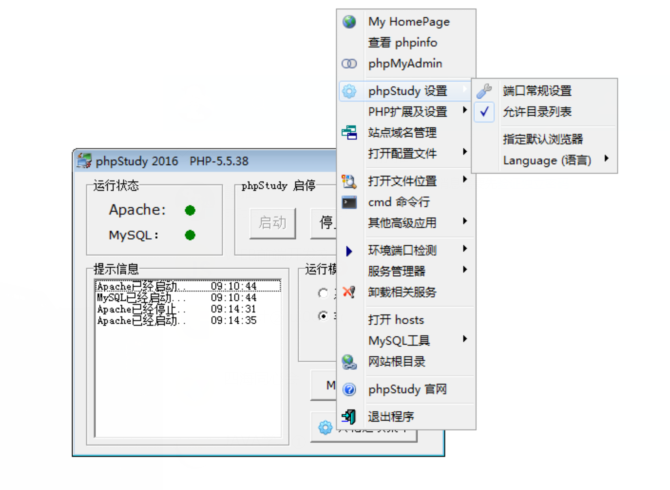Click the 启动 start button
This screenshot has width=670, height=490.
tap(273, 223)
